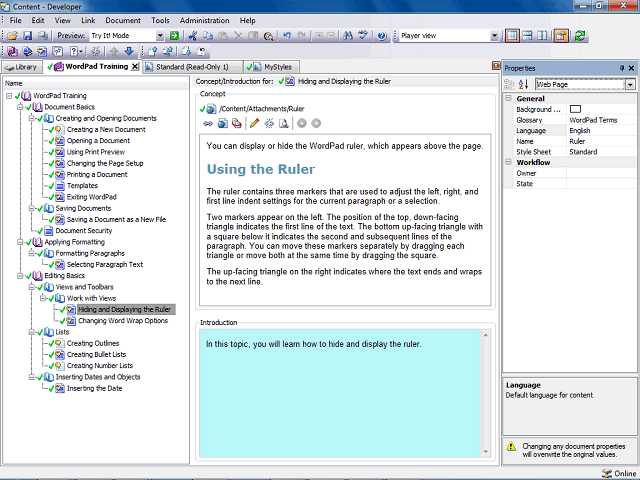Screen dimensions: 640x480
Task: Toggle the horizontal split layout button
Action: (527, 36)
